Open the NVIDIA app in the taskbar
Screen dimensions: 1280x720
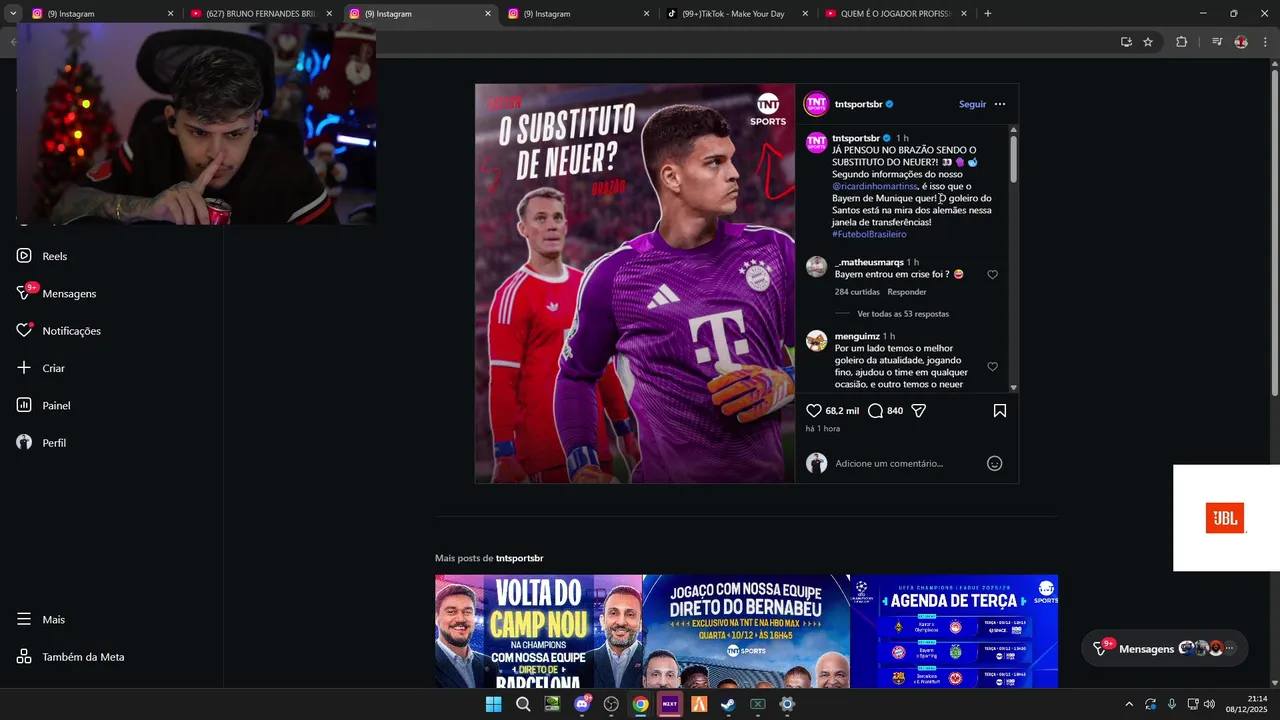[x=552, y=704]
